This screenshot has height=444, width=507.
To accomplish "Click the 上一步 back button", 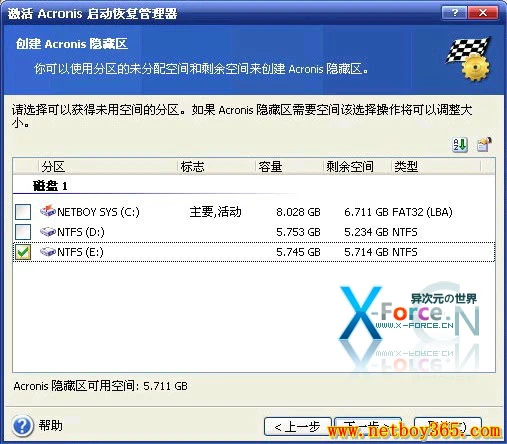I will click(298, 427).
